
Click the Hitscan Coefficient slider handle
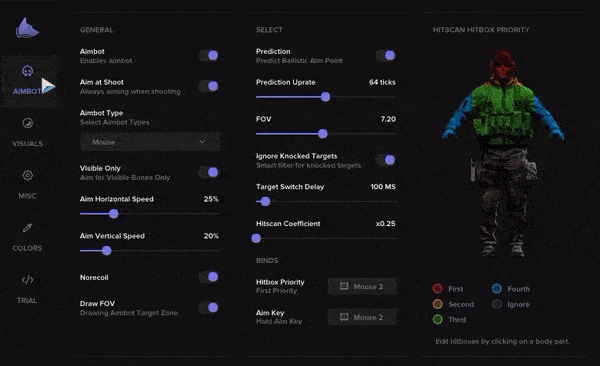coord(256,238)
